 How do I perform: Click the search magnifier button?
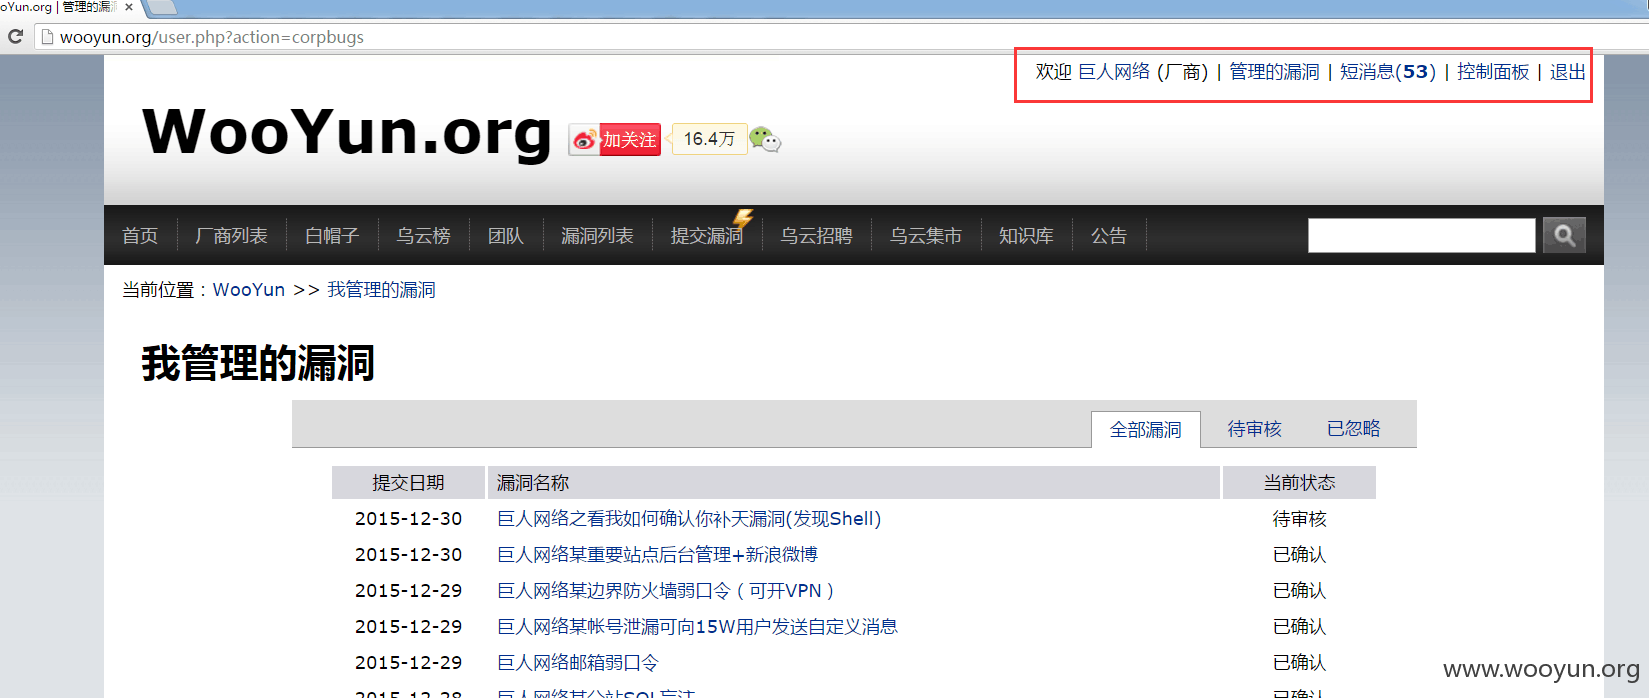coord(1564,236)
